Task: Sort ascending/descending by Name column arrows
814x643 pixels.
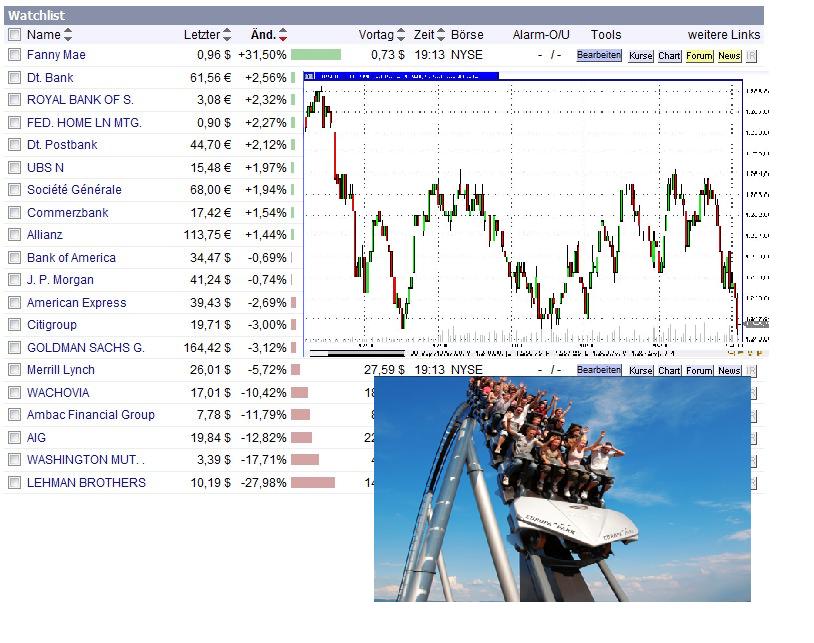Action: 67,35
